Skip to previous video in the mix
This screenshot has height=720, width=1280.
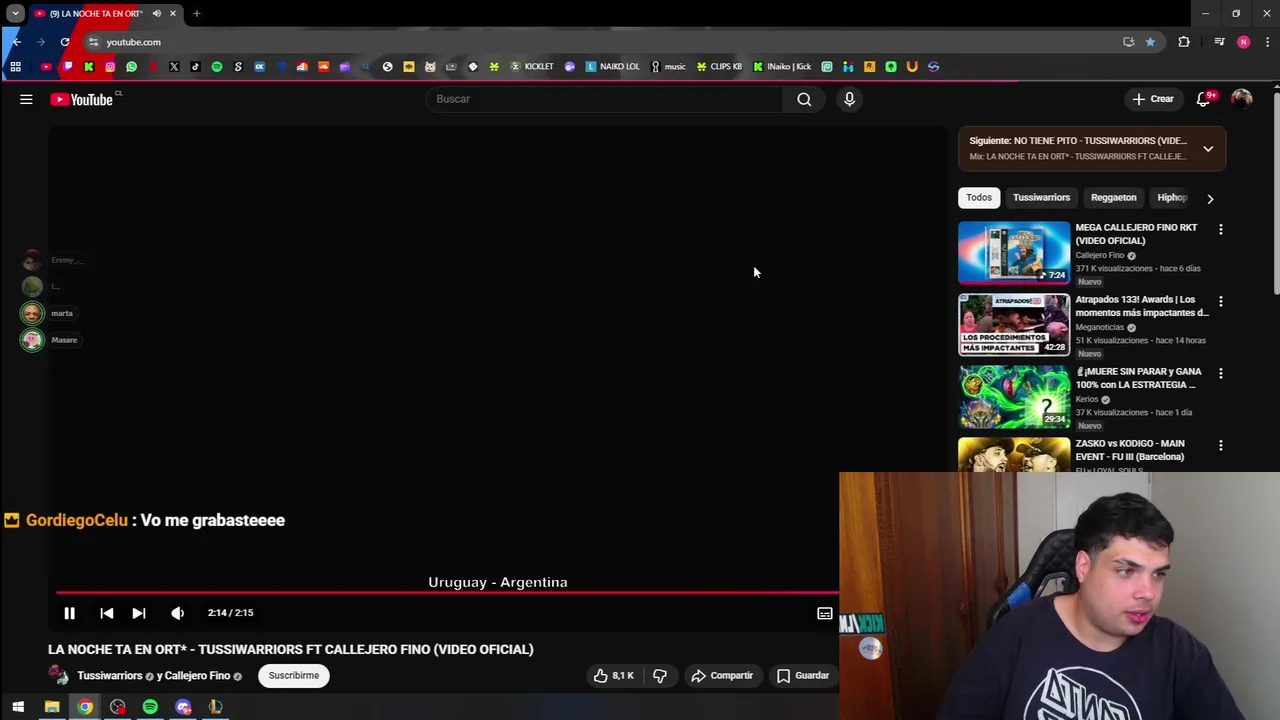pyautogui.click(x=106, y=613)
